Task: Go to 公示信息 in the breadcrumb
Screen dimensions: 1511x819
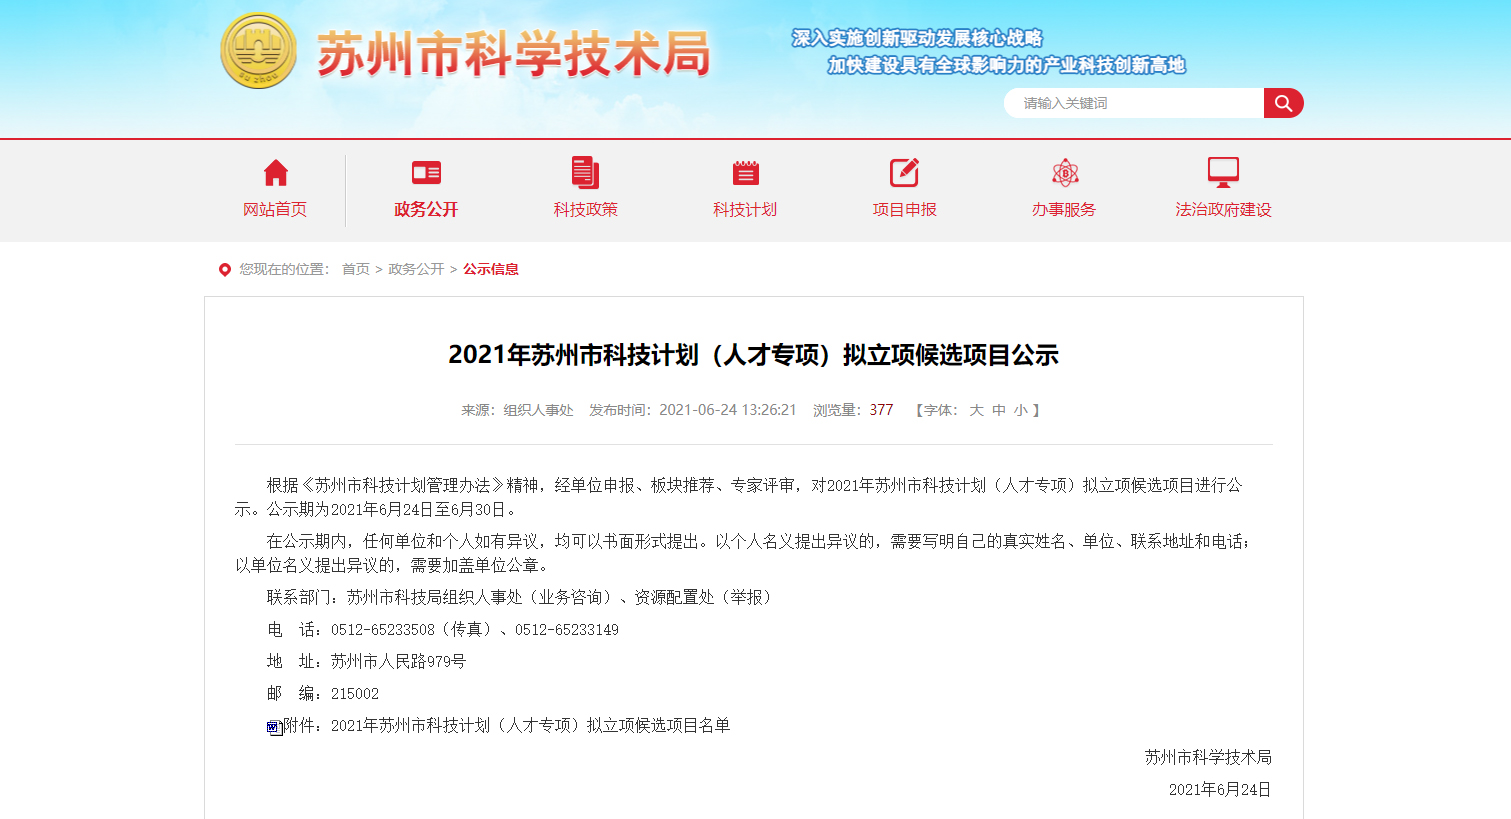Action: (x=491, y=269)
